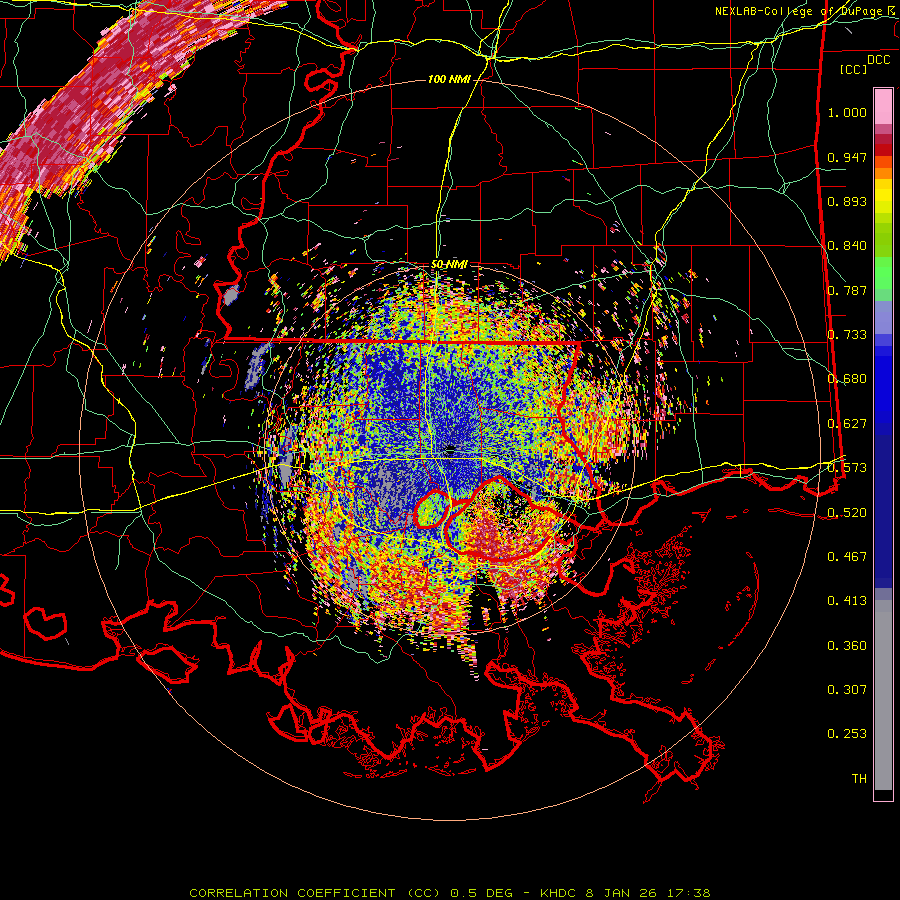The image size is (900, 900).
Task: Select the 0.680 color scale value
Action: (x=847, y=379)
